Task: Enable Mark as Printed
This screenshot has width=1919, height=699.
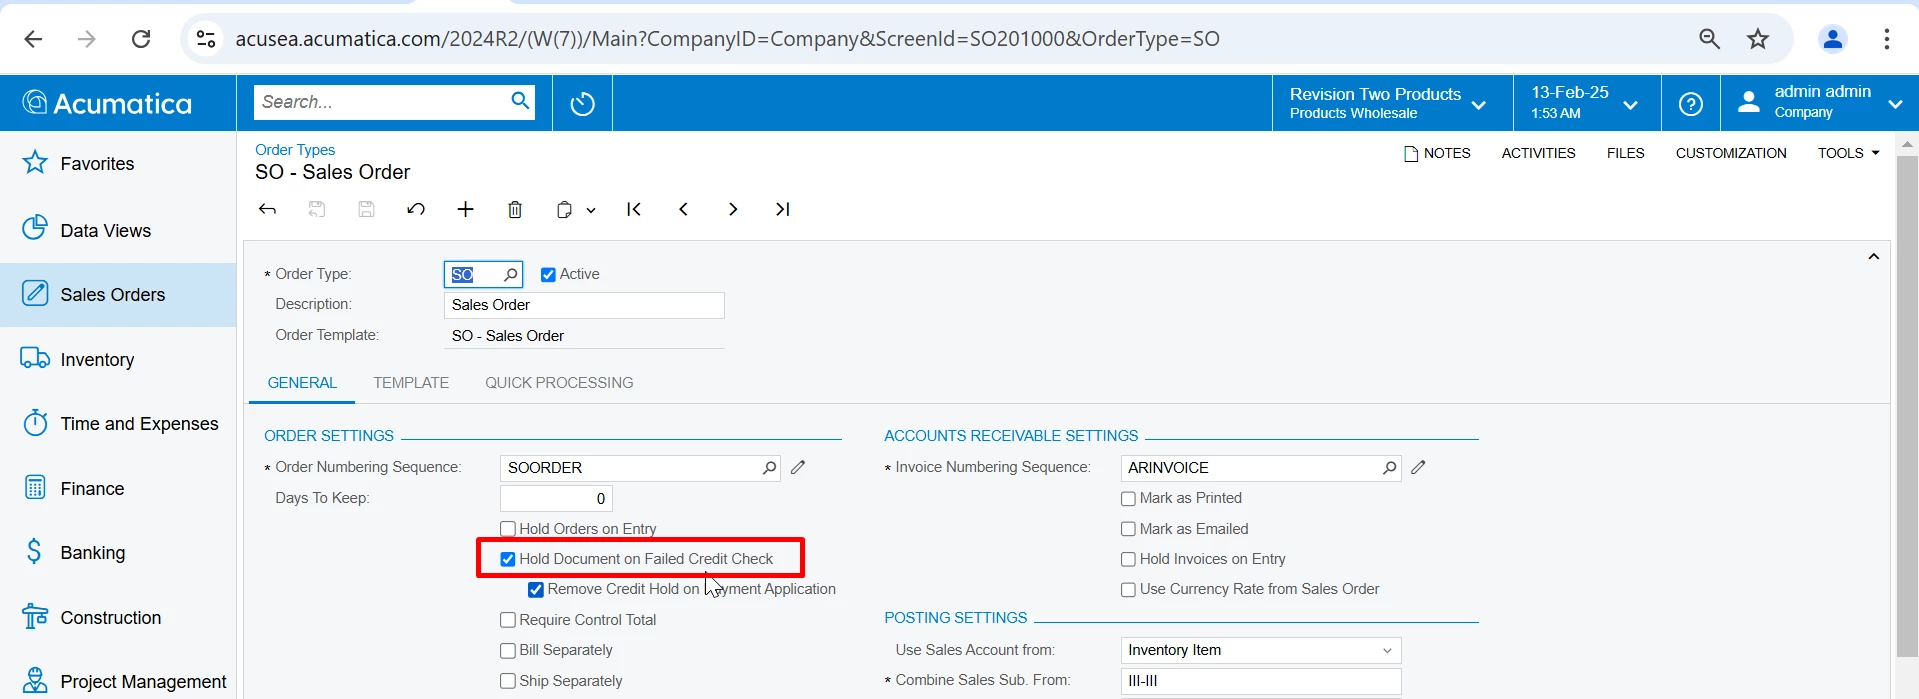Action: (x=1128, y=498)
